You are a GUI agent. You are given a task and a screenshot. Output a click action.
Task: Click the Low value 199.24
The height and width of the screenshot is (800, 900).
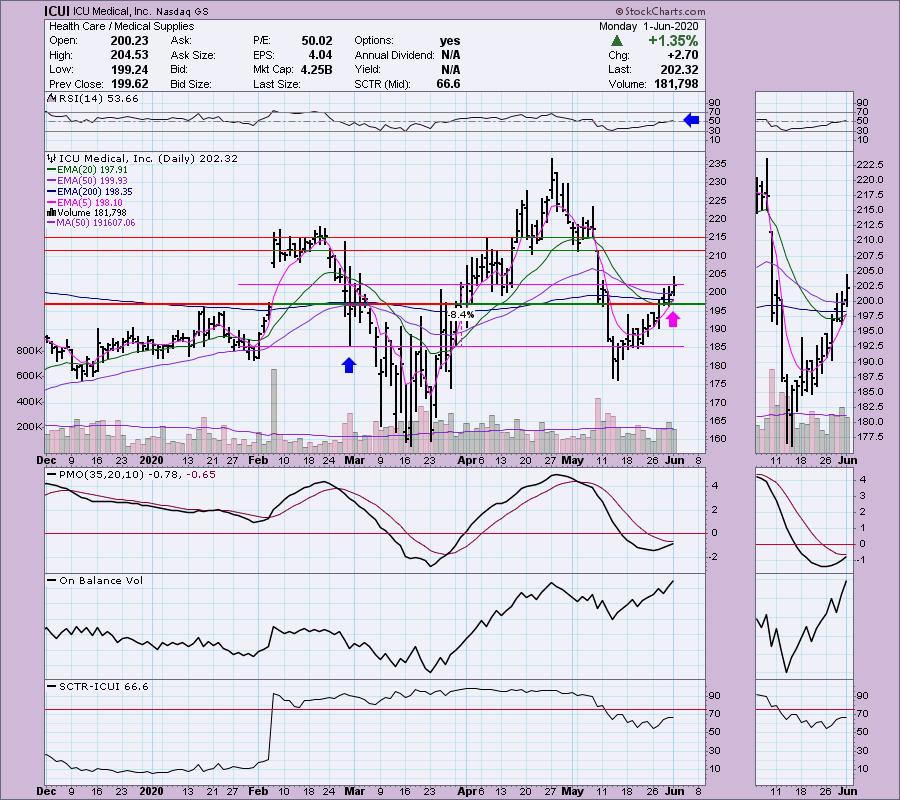coord(129,69)
